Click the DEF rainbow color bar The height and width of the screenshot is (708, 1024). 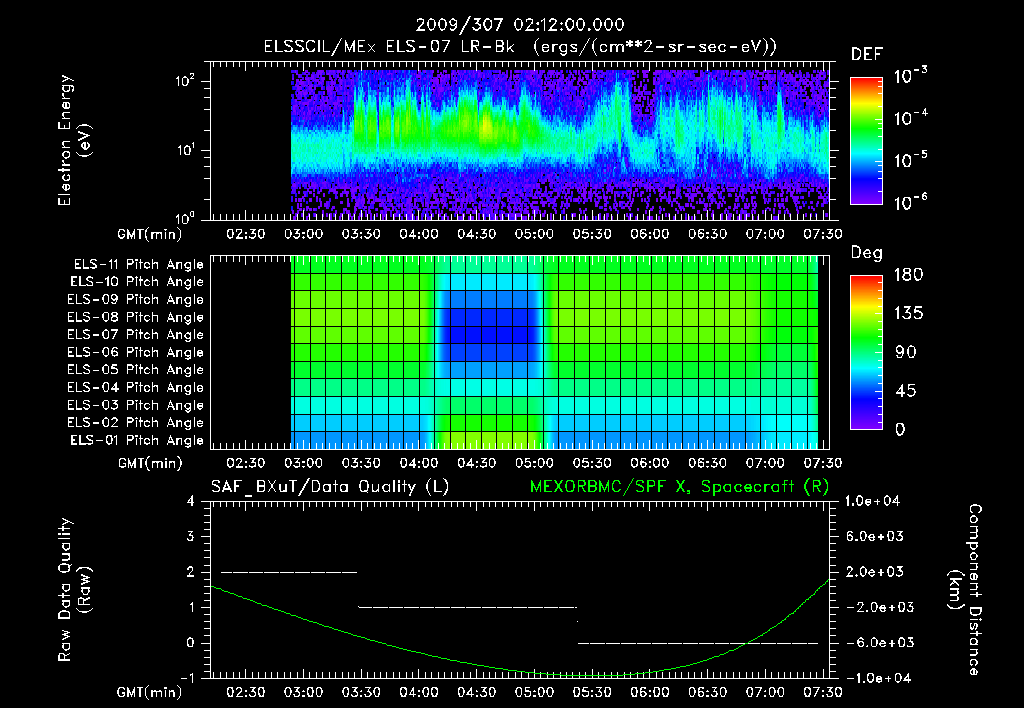point(866,140)
